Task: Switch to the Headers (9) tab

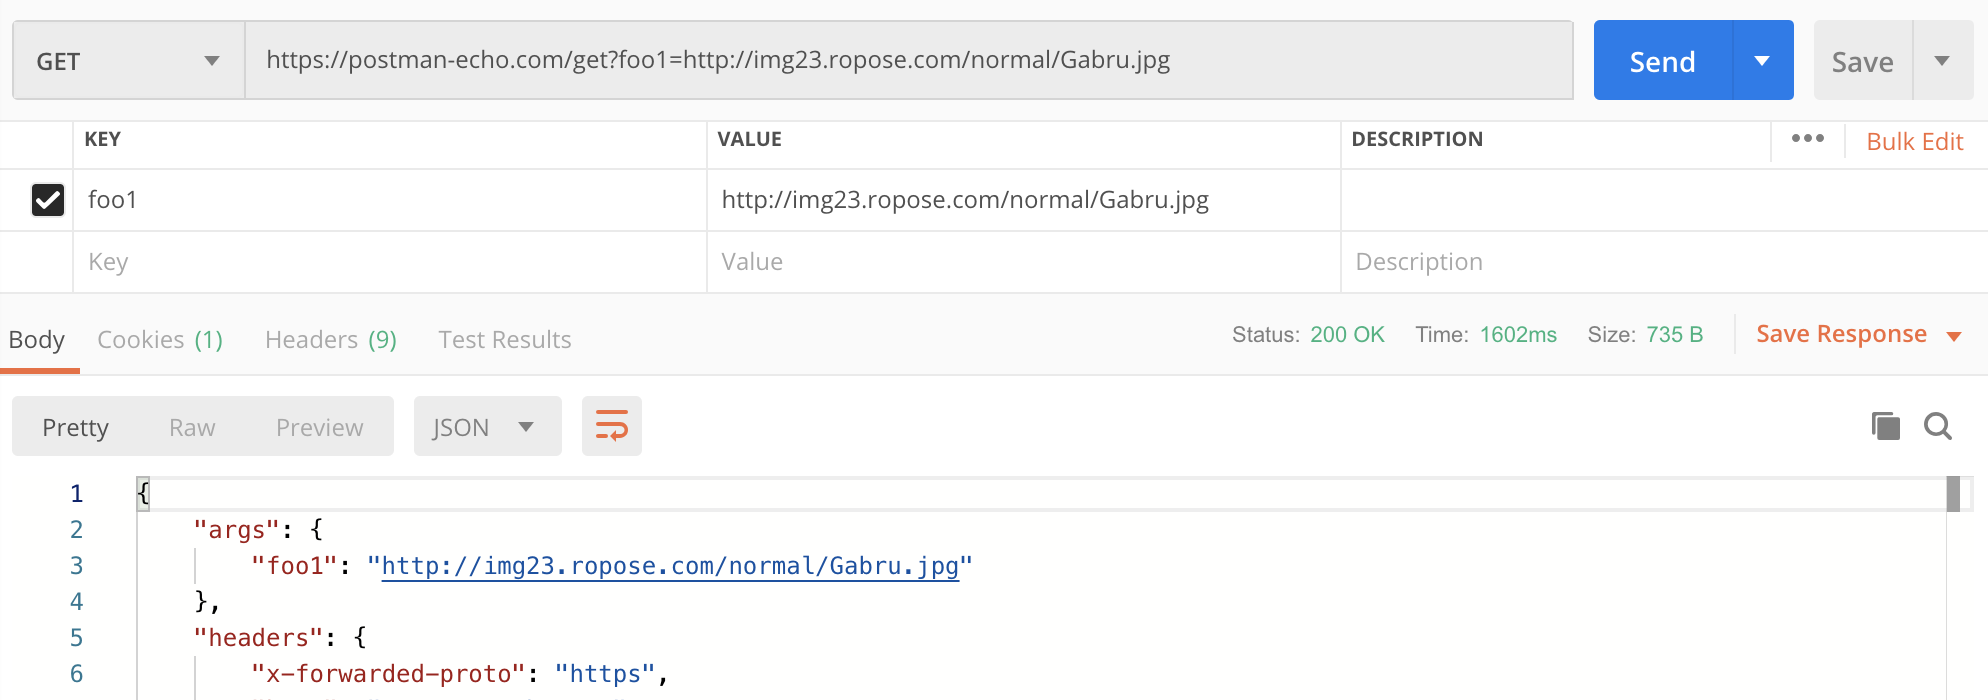Action: pos(331,340)
